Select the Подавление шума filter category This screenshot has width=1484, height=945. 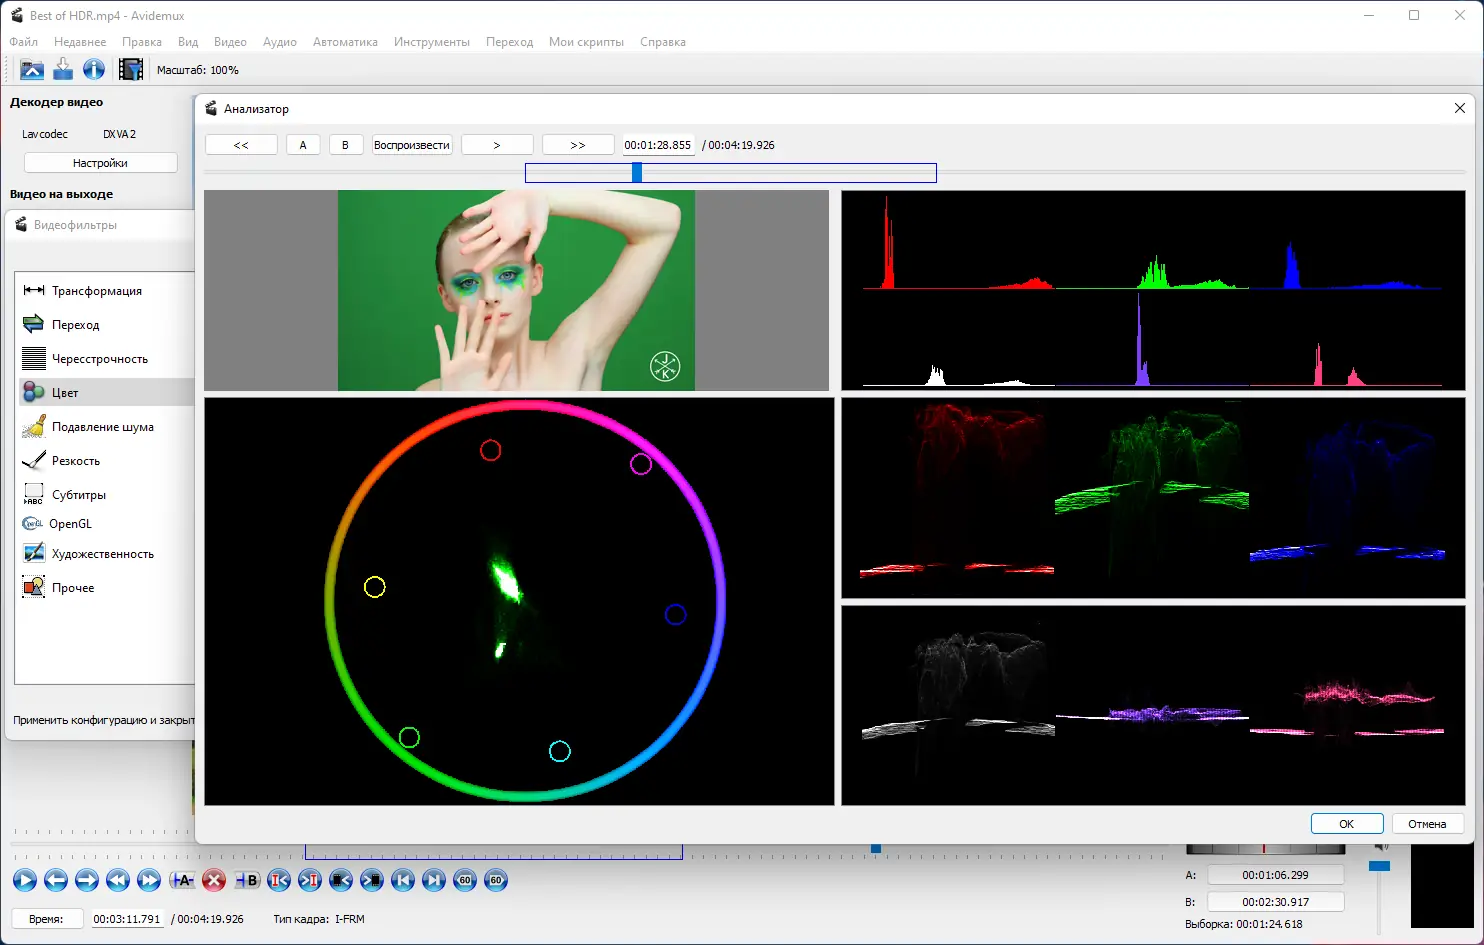coord(102,427)
